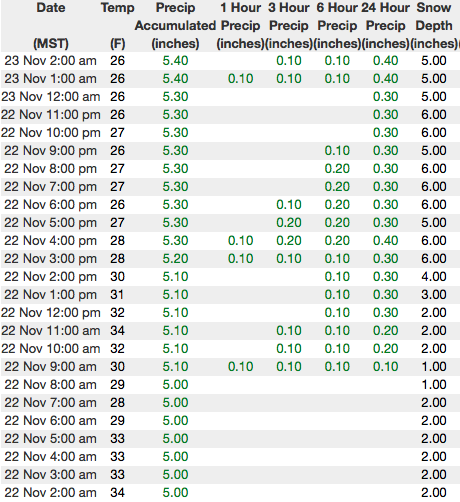Viewport: 460px width, 502px height.
Task: Click the 22 Nov 11:00 pm snow depth value
Action: (x=434, y=115)
